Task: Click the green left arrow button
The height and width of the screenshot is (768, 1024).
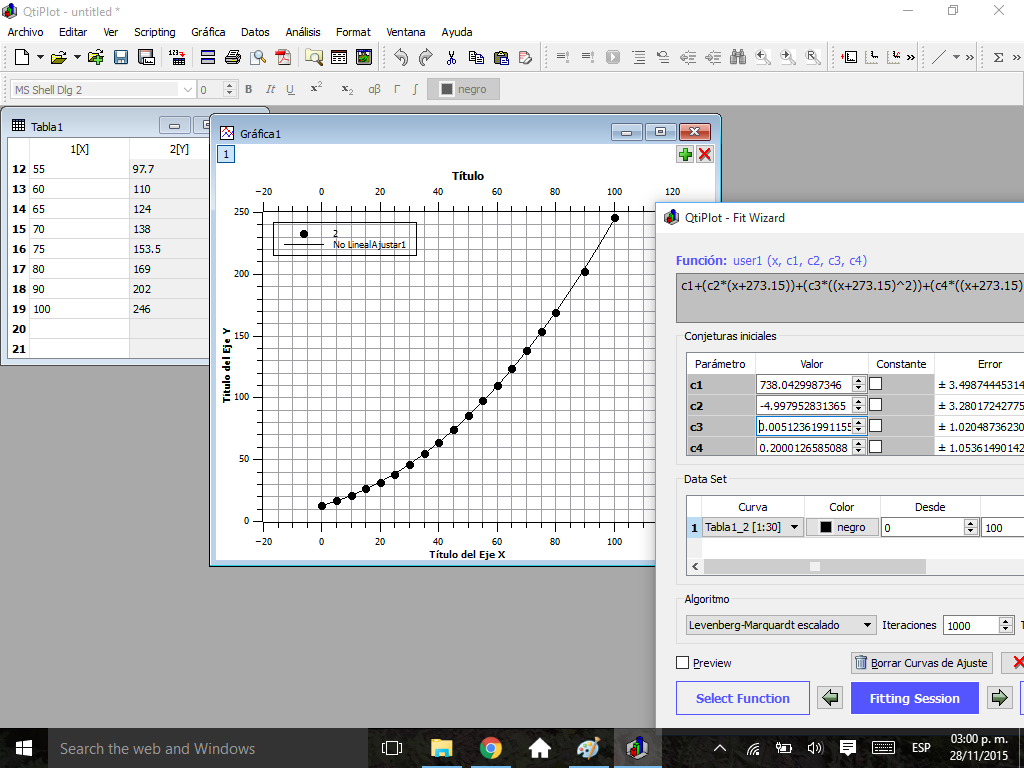Action: [x=830, y=698]
